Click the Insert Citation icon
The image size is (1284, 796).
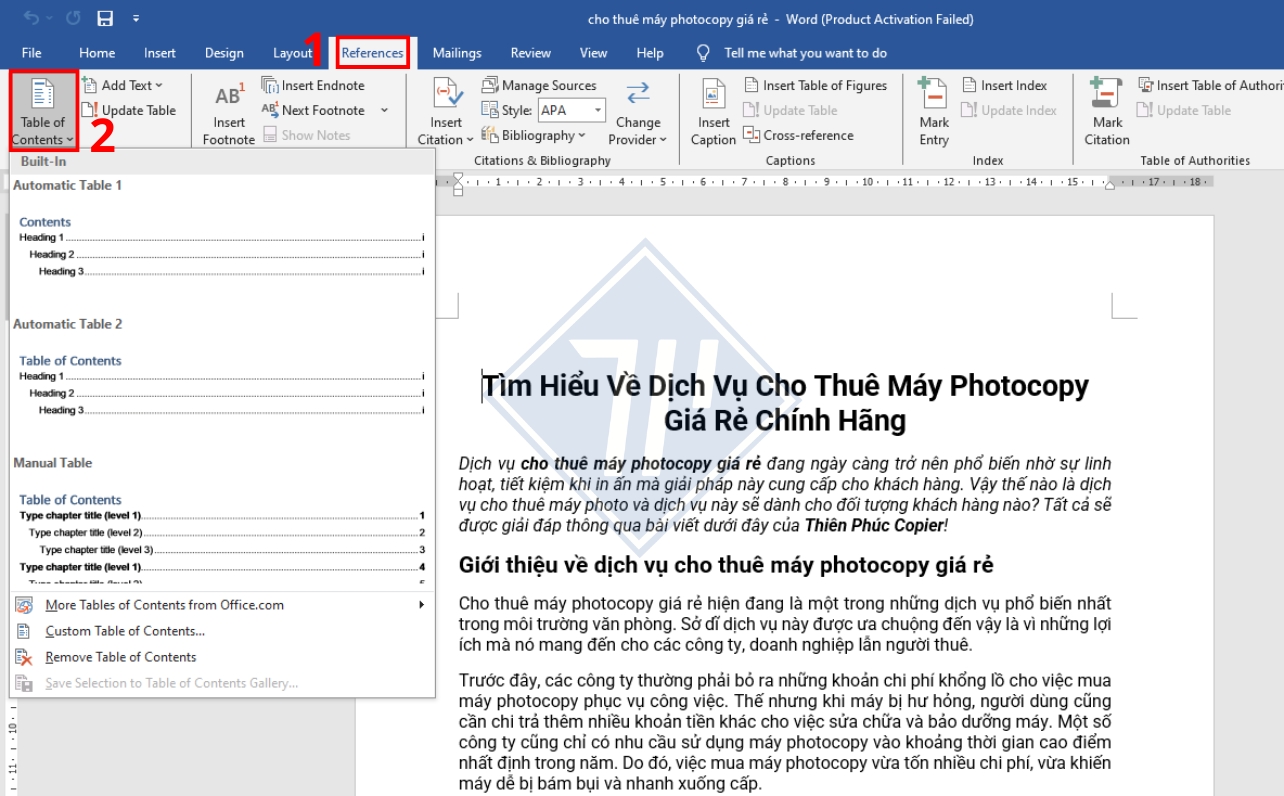click(x=446, y=98)
